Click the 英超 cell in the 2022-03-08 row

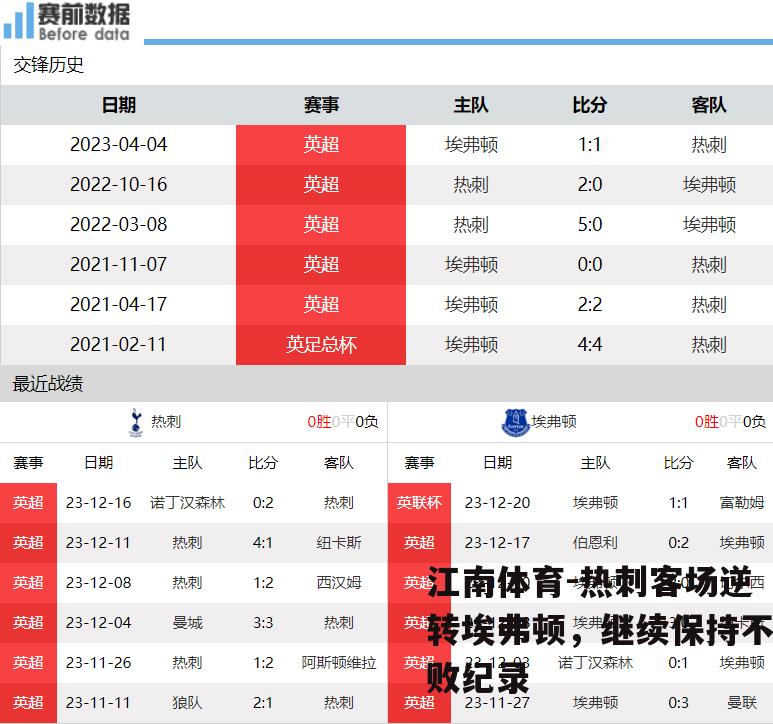click(321, 225)
